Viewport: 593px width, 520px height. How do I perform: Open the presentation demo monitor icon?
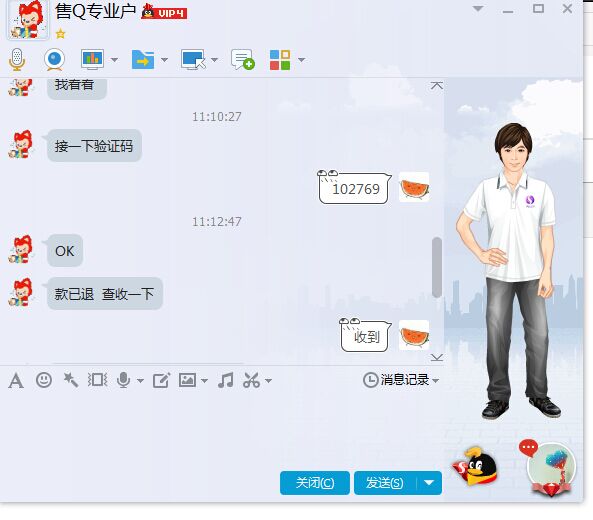[x=93, y=59]
